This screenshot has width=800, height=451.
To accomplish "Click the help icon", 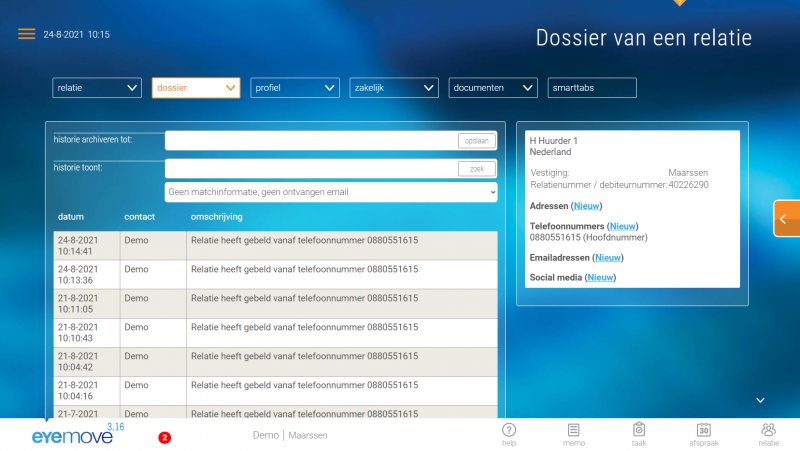I will pyautogui.click(x=509, y=434).
